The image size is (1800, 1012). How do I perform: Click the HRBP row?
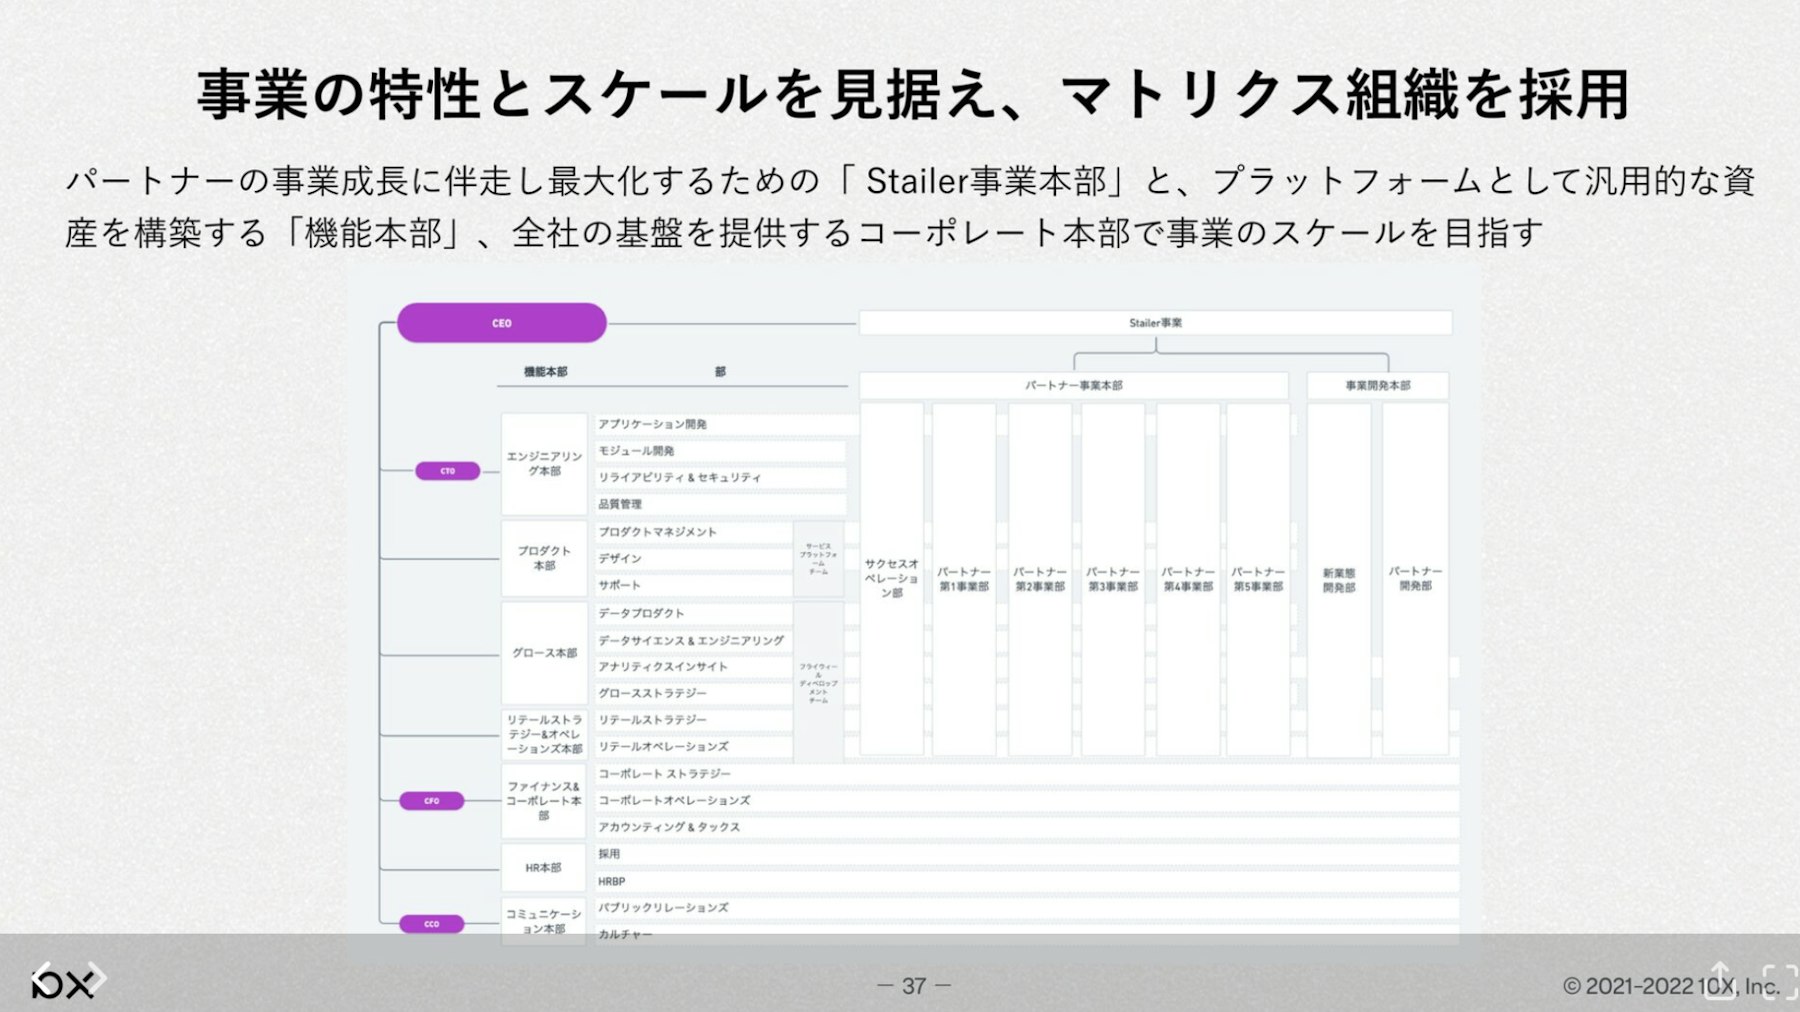1026,881
